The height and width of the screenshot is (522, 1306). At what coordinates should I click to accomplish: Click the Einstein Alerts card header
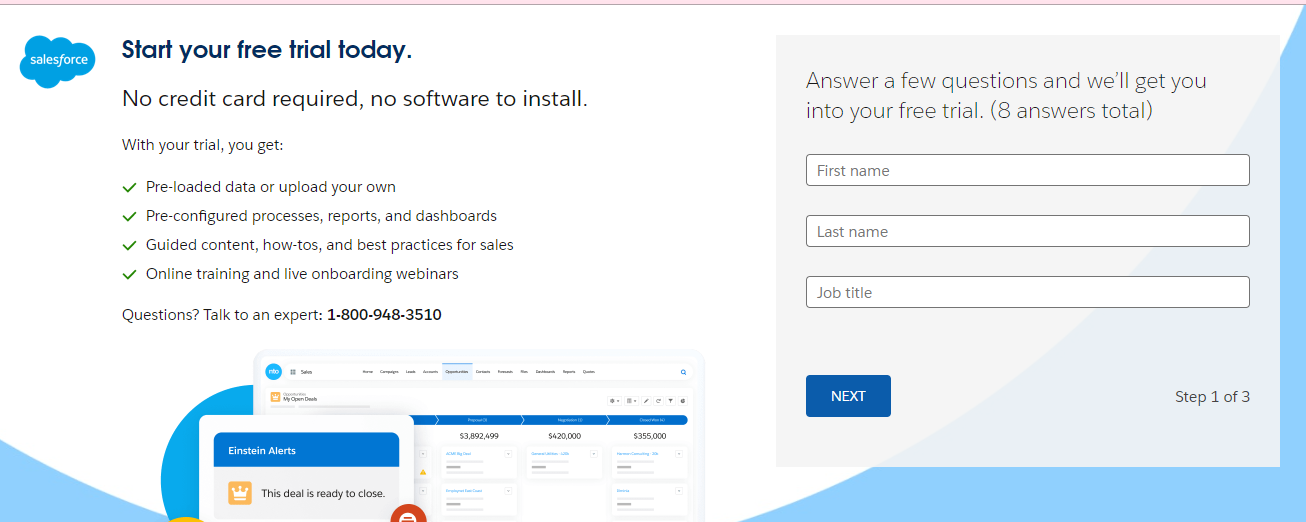coord(306,451)
